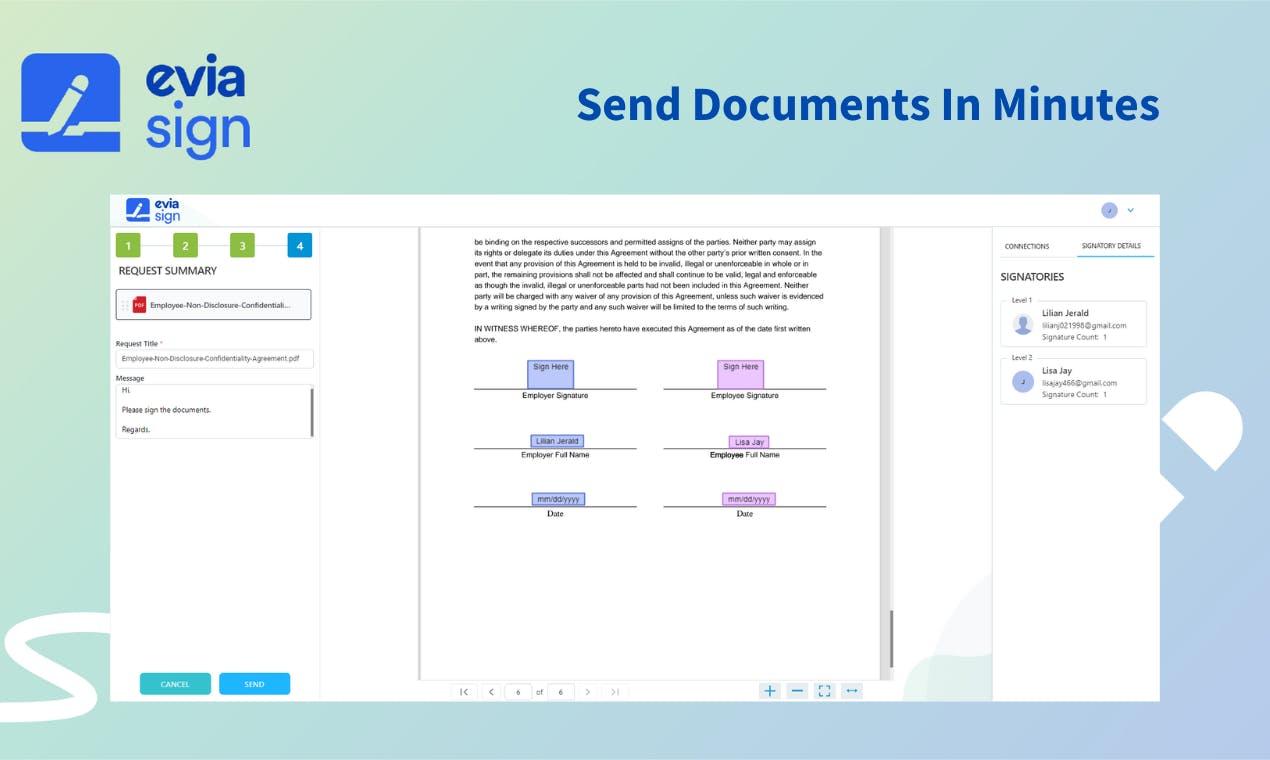Screen dimensions: 1270x760
Task: Toggle fit-to-page view
Action: point(824,691)
